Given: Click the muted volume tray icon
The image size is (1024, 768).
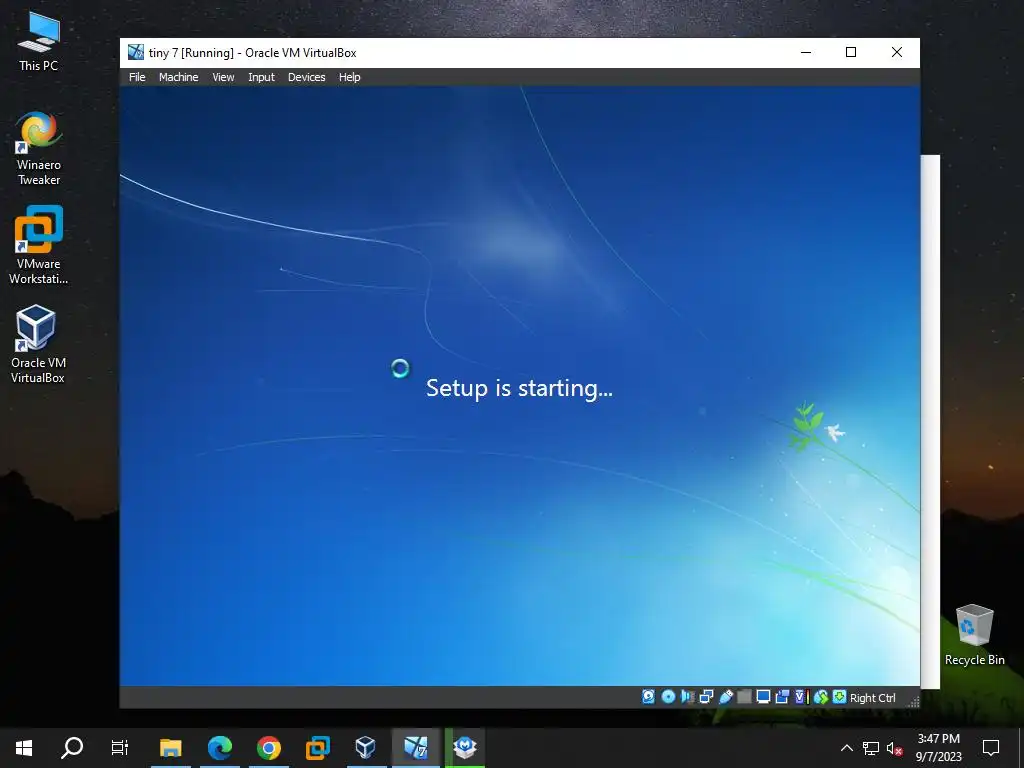Looking at the screenshot, I should [x=895, y=748].
